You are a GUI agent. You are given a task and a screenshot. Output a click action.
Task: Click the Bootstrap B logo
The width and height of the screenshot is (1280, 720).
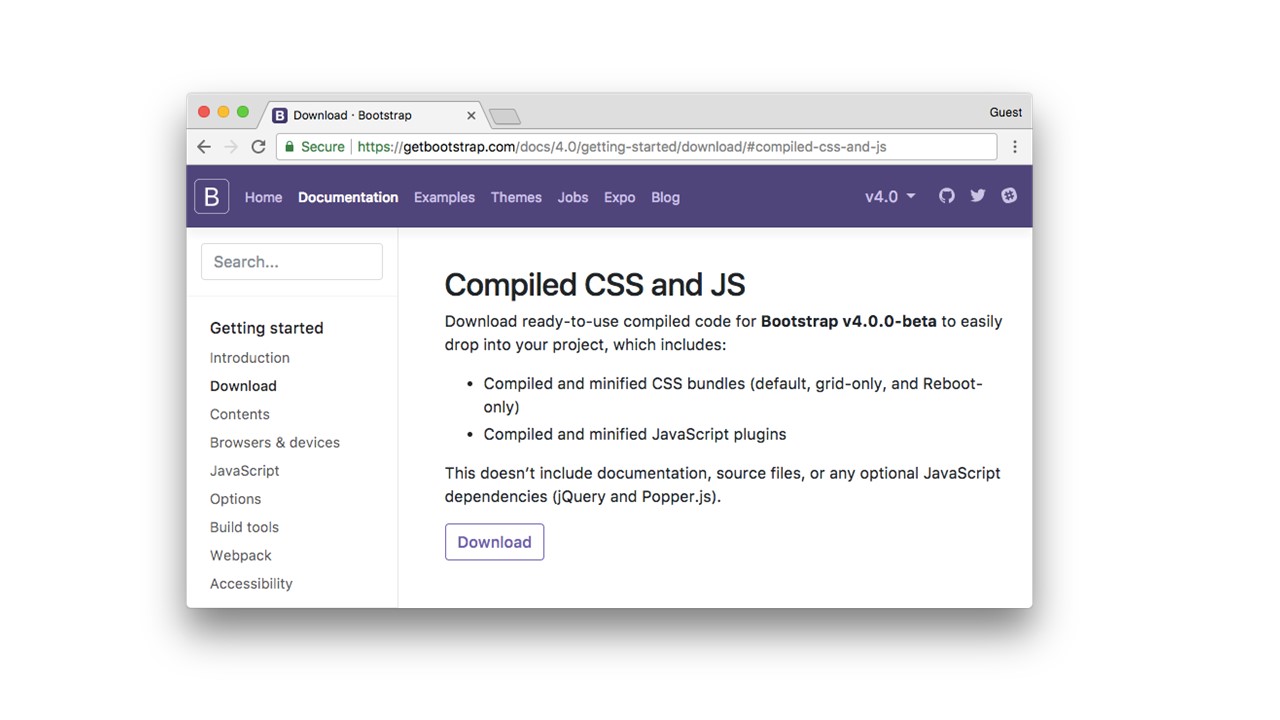pos(211,196)
